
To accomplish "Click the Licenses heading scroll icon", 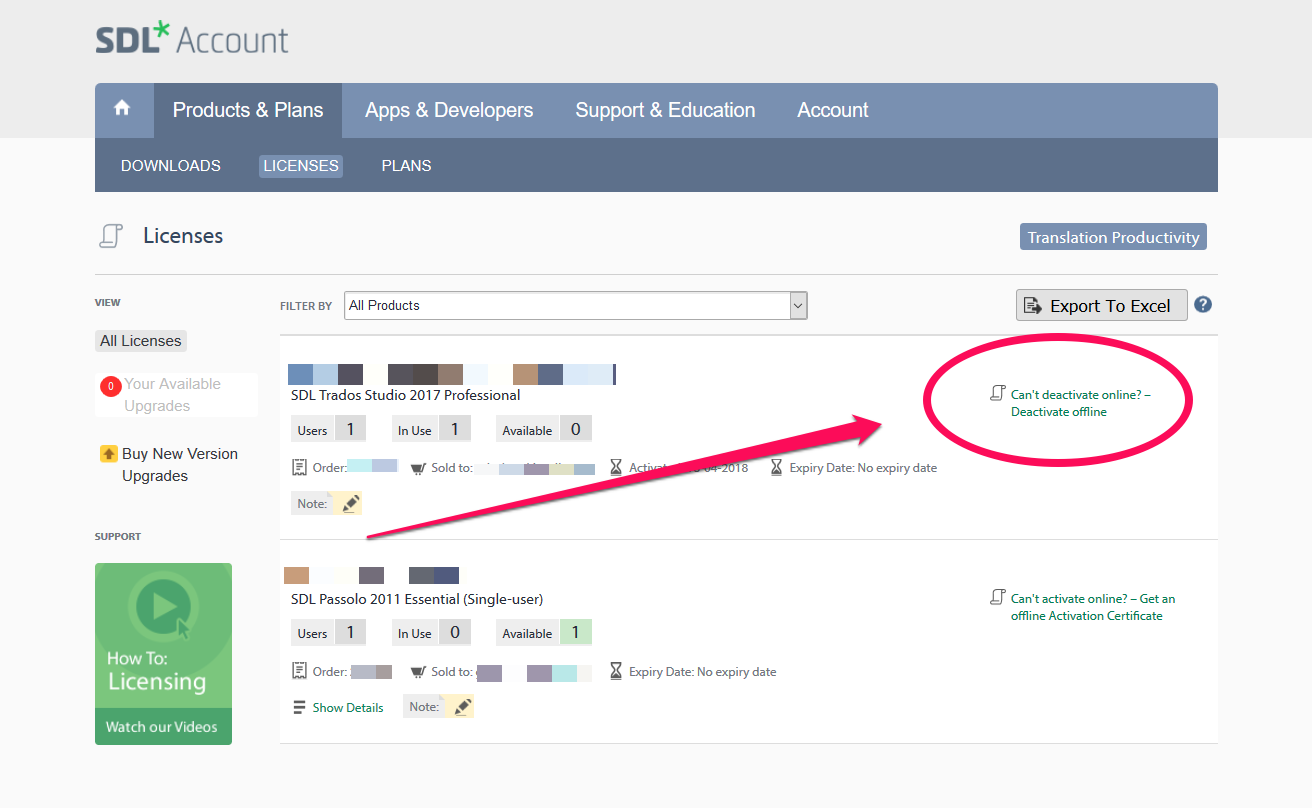I will [111, 236].
